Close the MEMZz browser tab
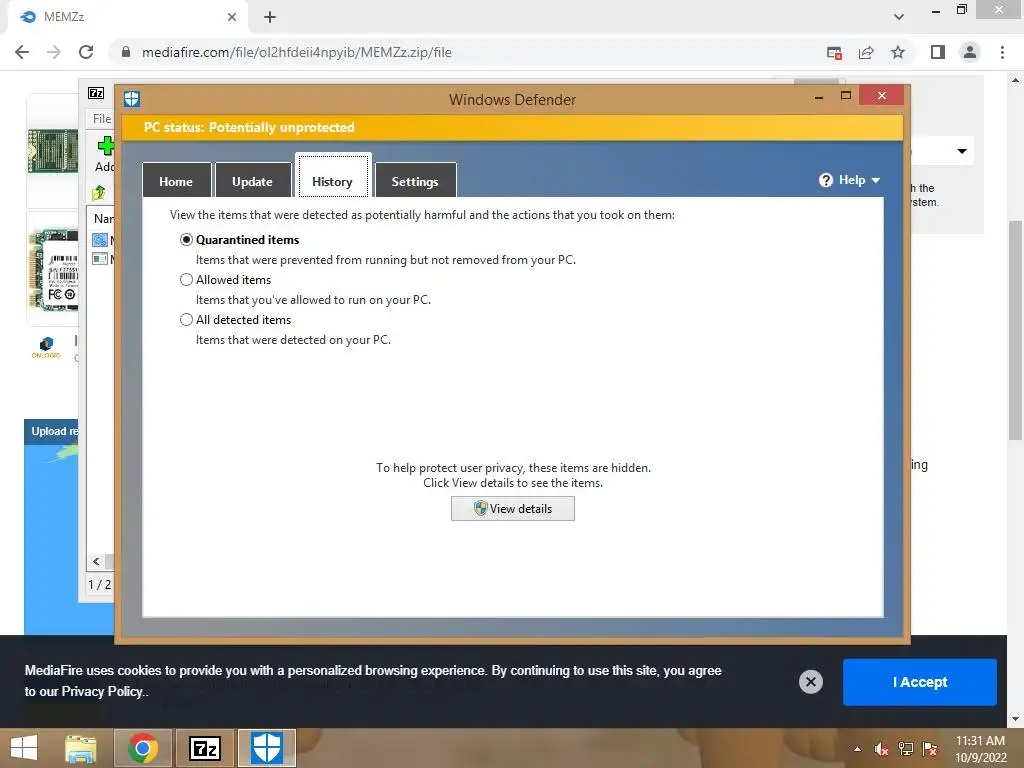Image resolution: width=1024 pixels, height=768 pixels. click(232, 17)
